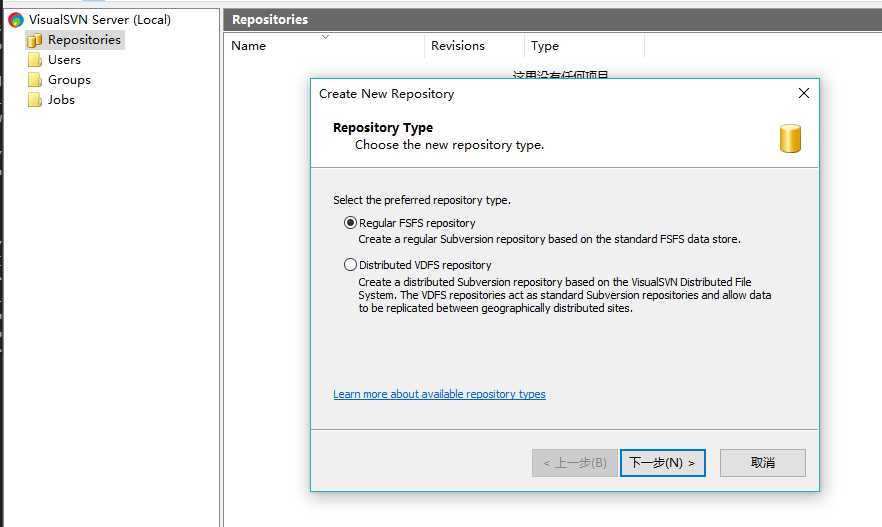Click the Groups folder icon
The image size is (882, 527).
tap(34, 80)
